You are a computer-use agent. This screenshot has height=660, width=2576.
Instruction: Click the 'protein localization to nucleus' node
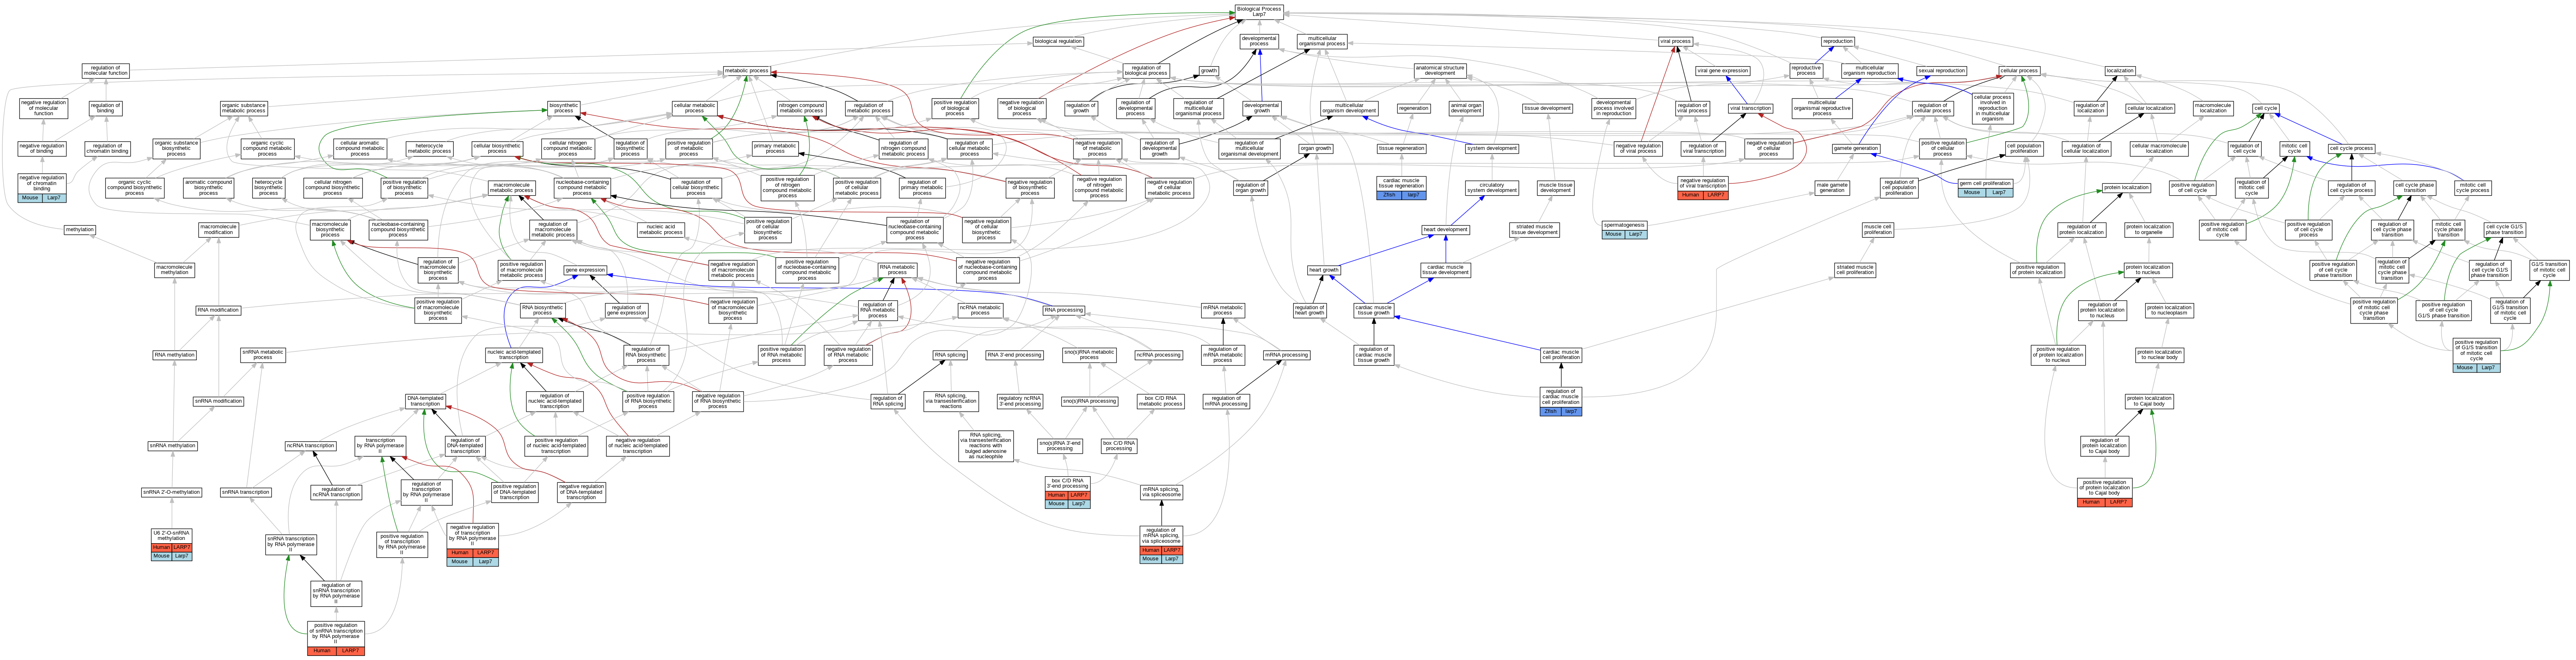[2148, 269]
